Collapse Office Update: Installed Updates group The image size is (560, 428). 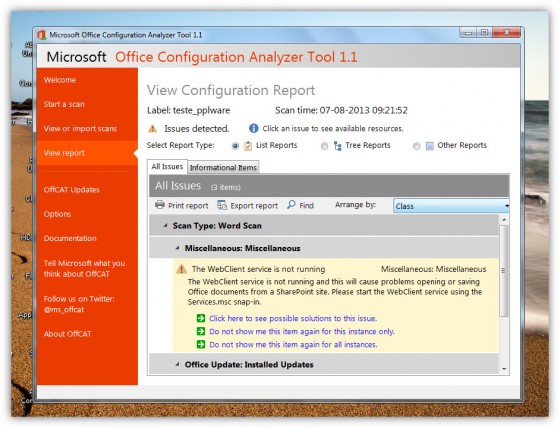point(177,364)
